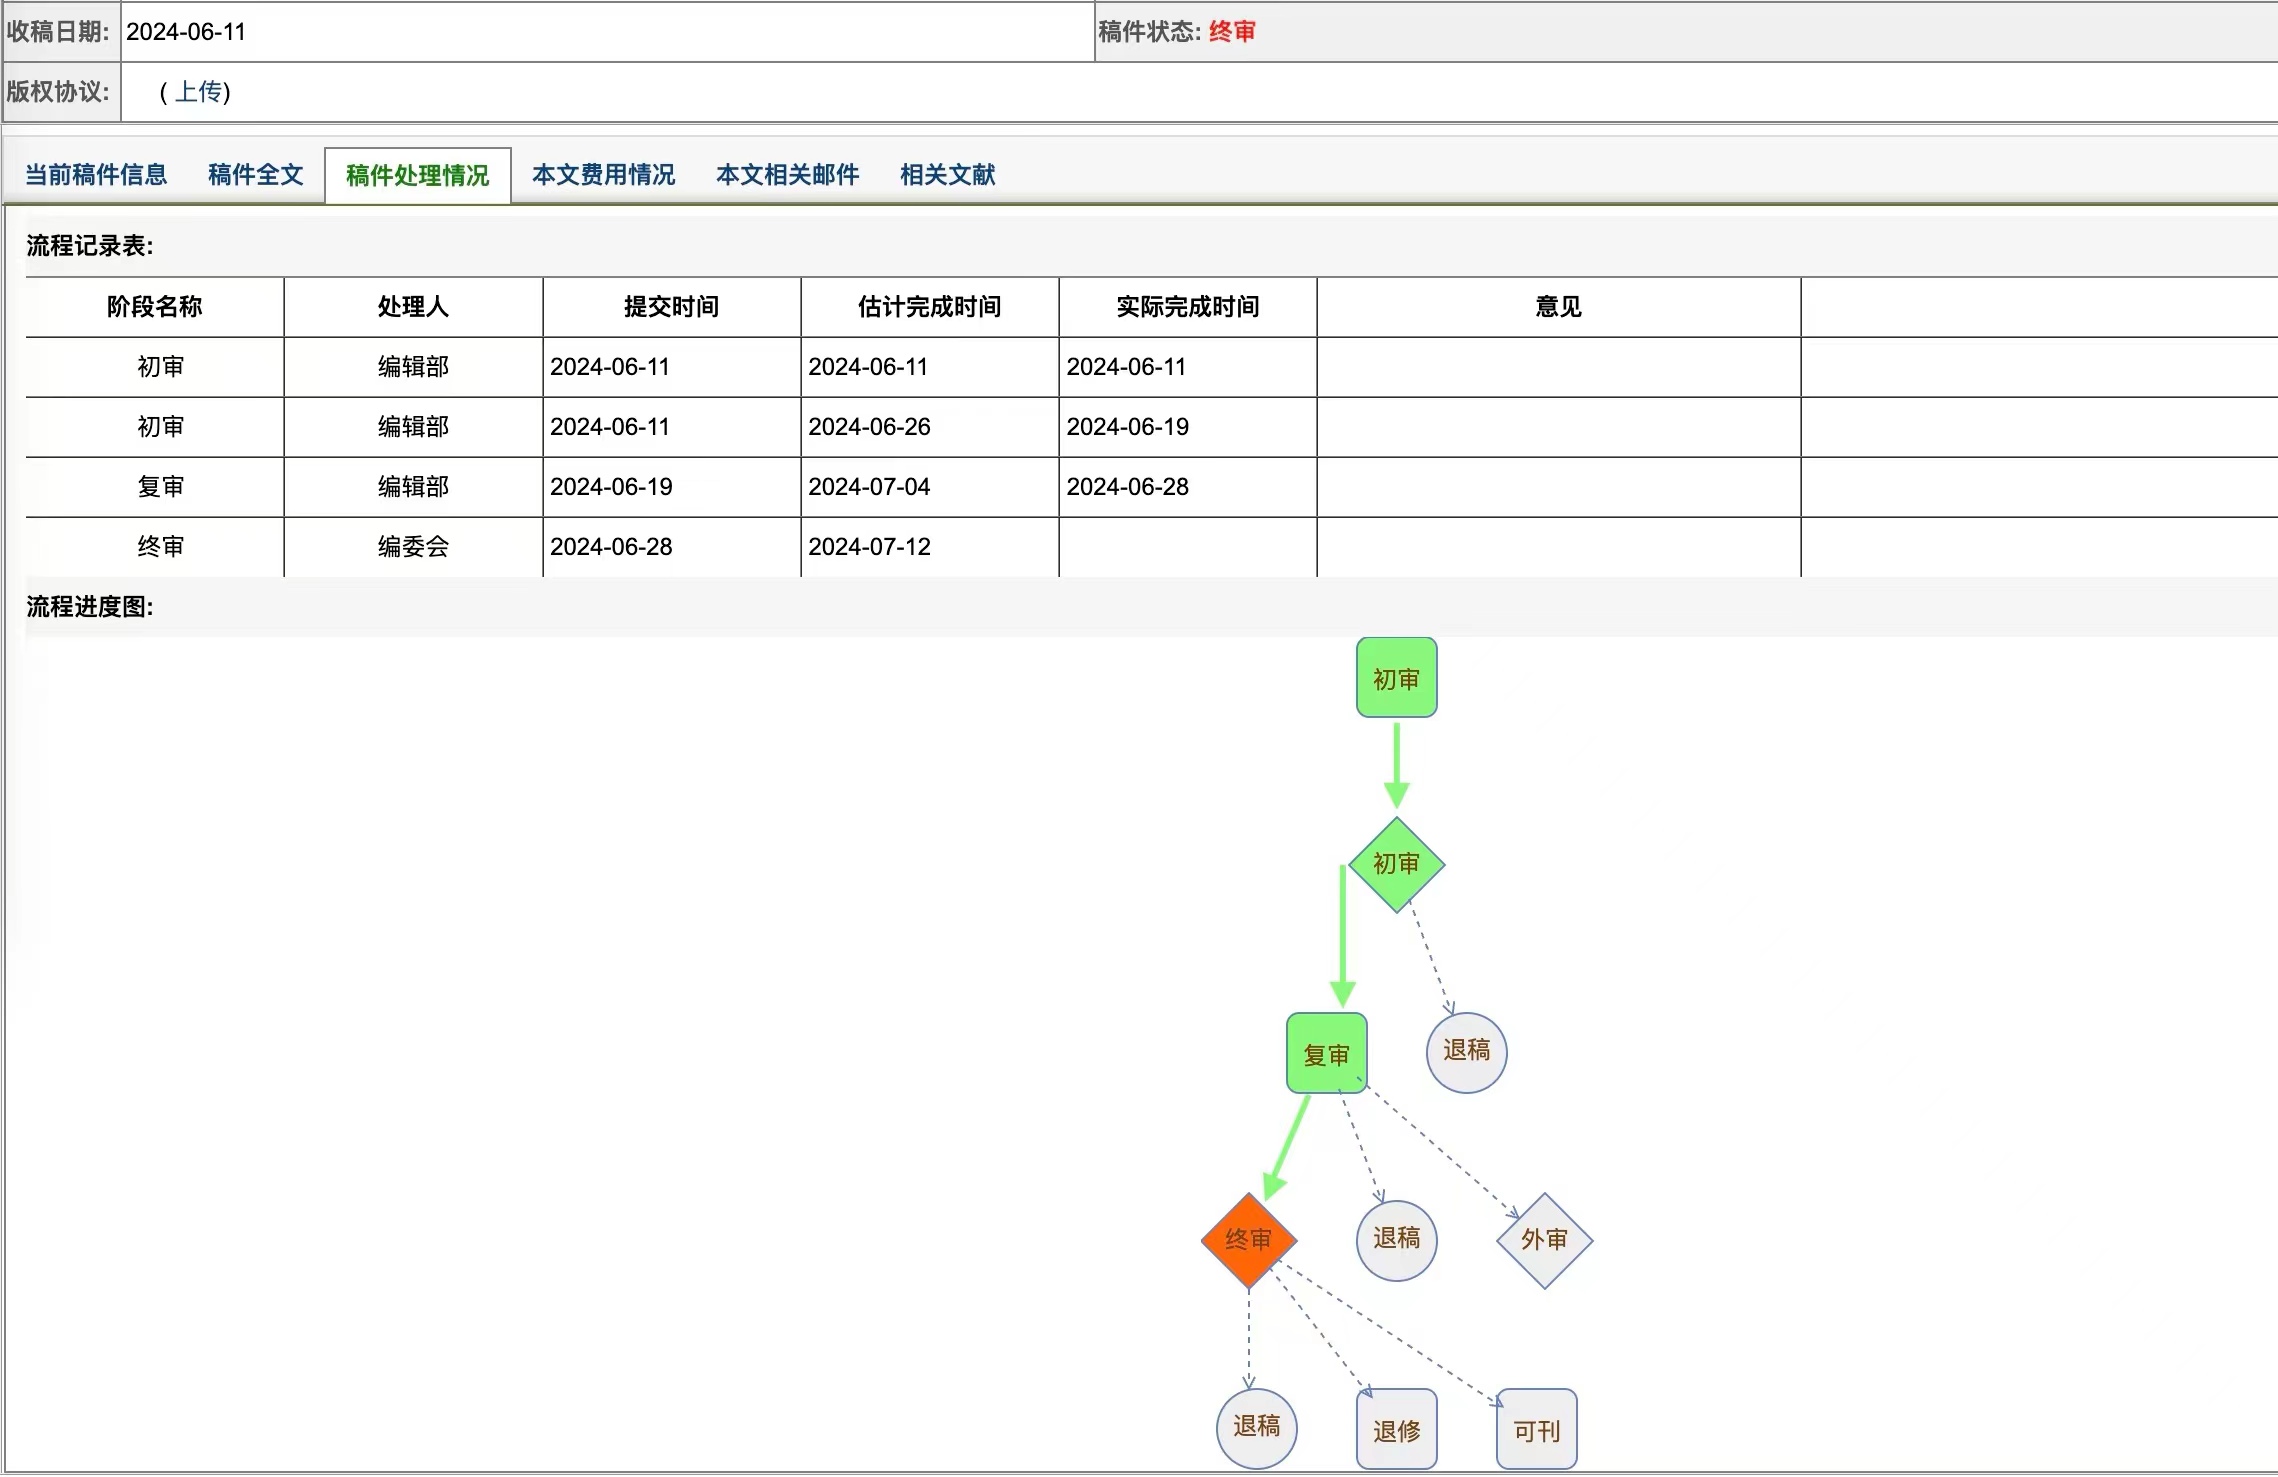Click the 上传 copyright upload link
This screenshot has width=2278, height=1477.
coord(198,92)
